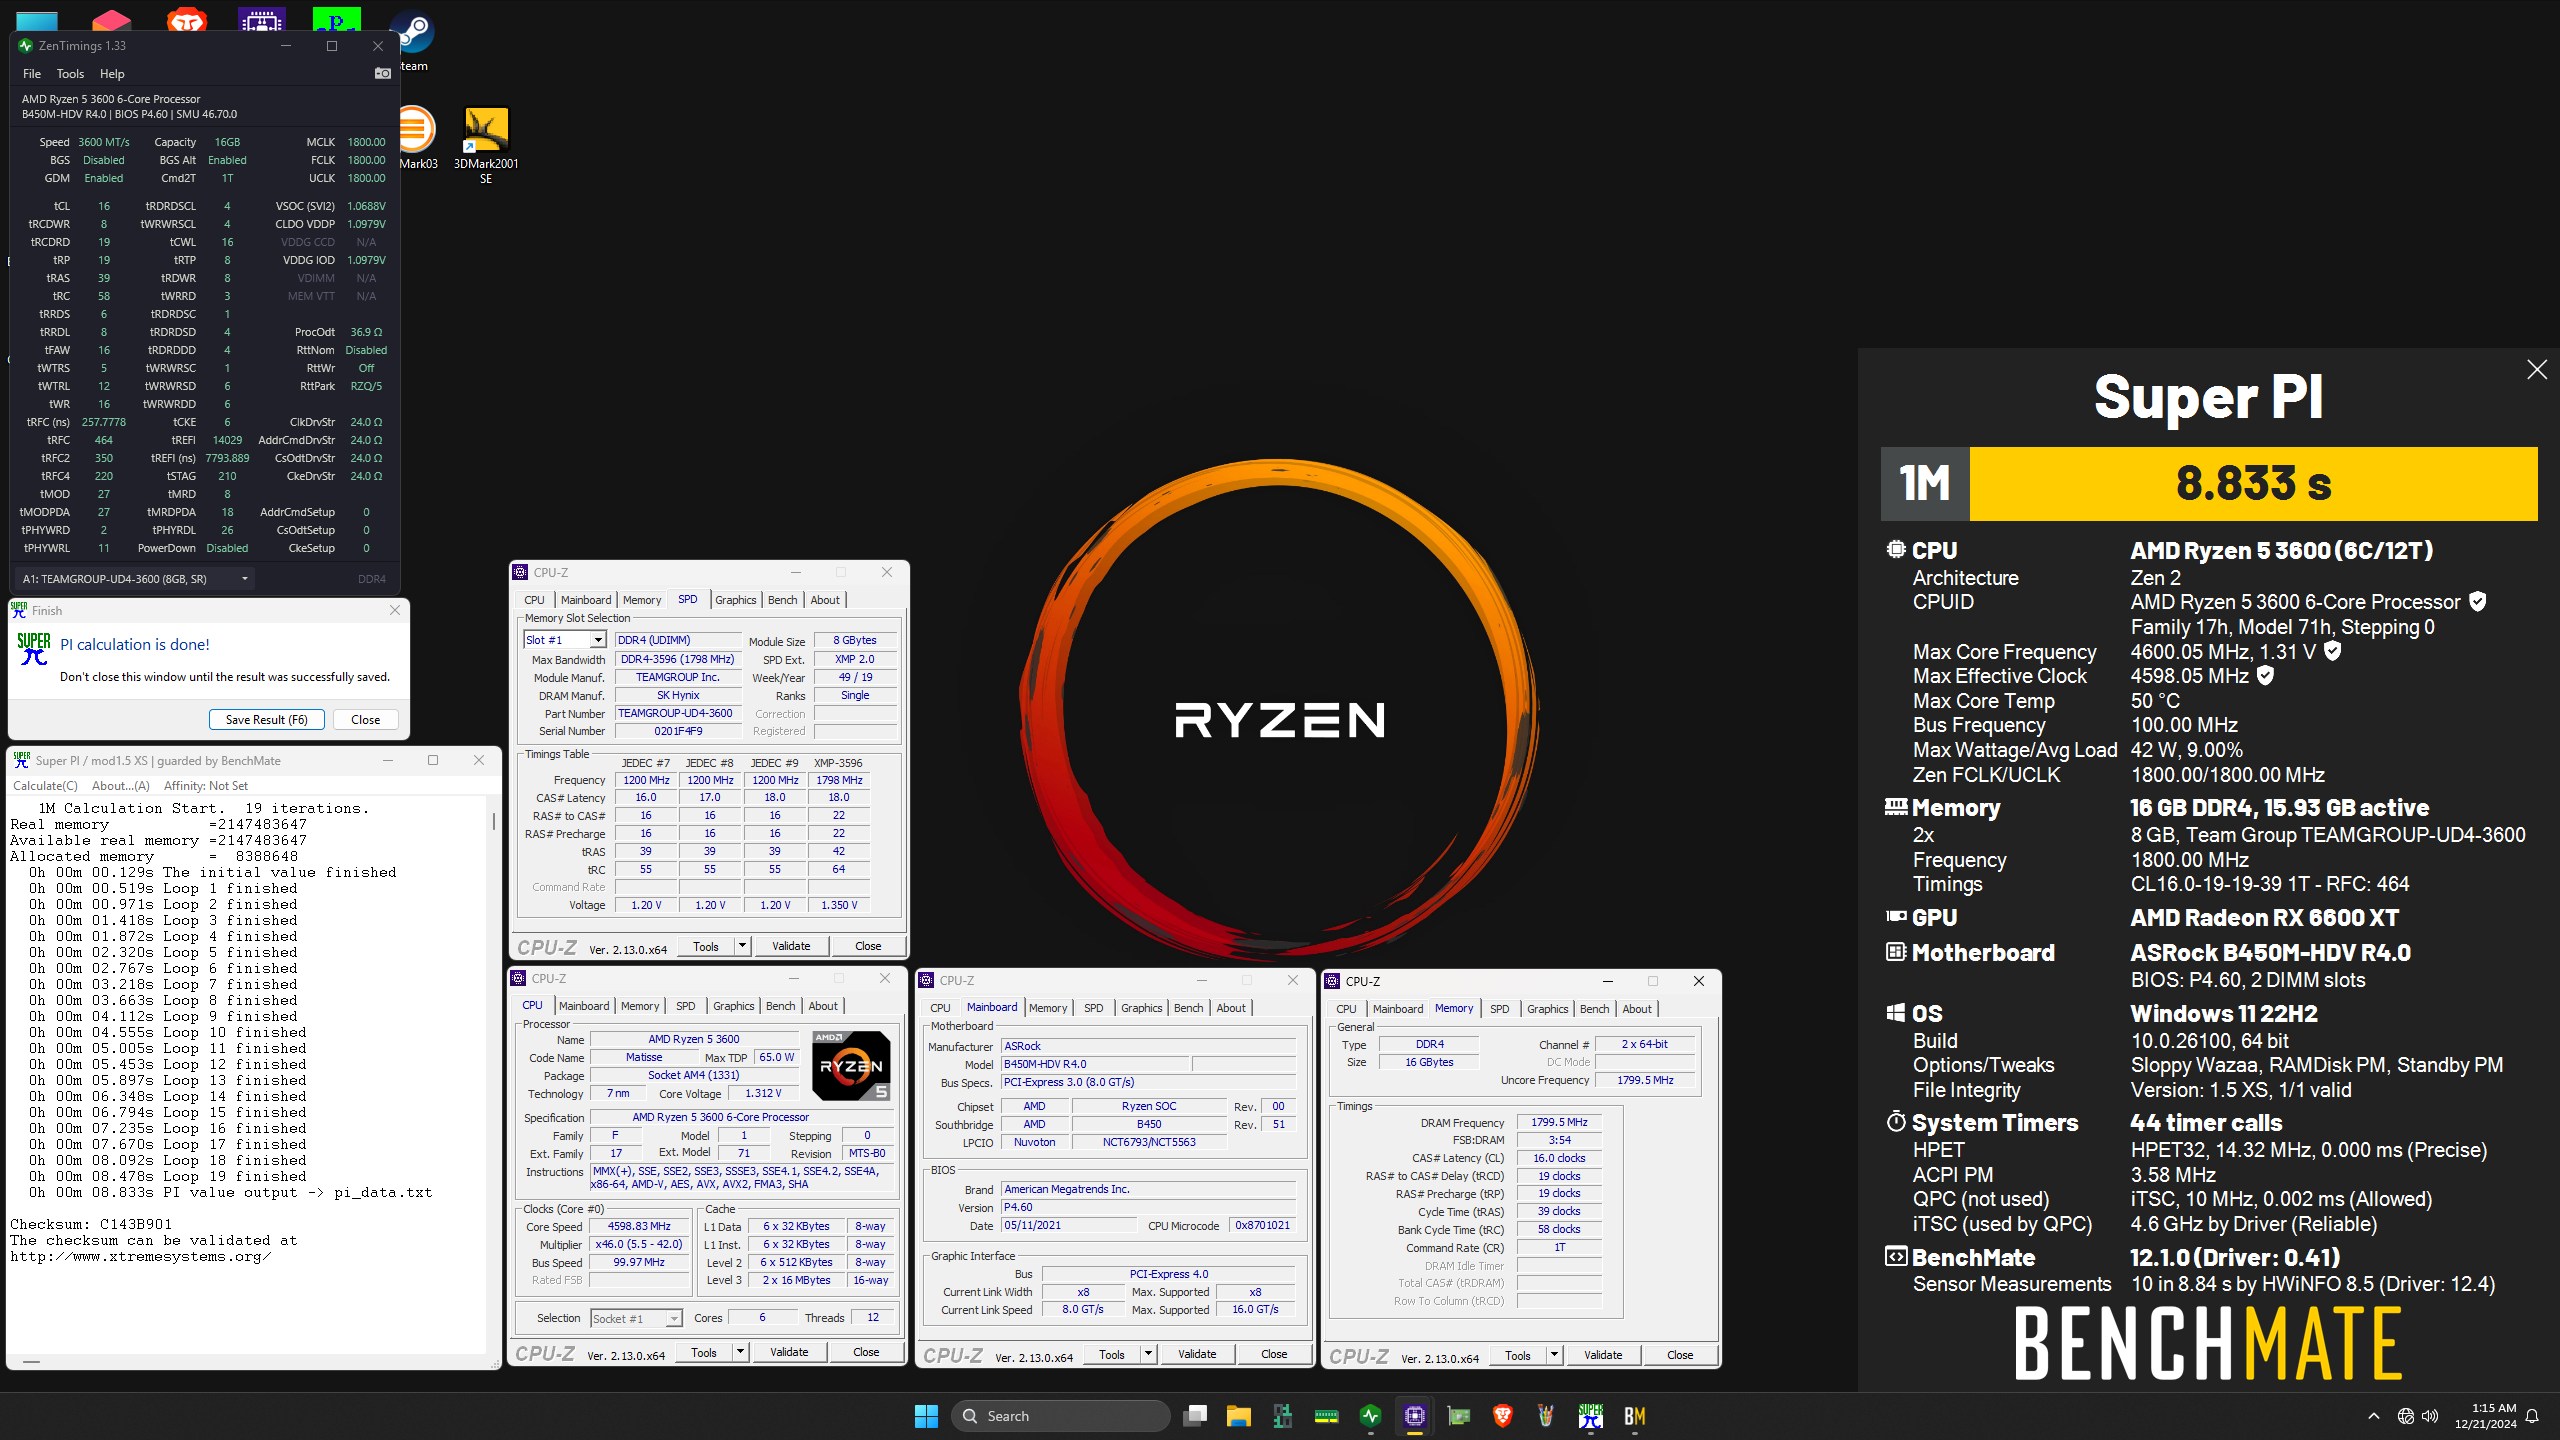Open the Steam desktop shortcut
Viewport: 2560px width, 1440px height.
pyautogui.click(x=414, y=42)
